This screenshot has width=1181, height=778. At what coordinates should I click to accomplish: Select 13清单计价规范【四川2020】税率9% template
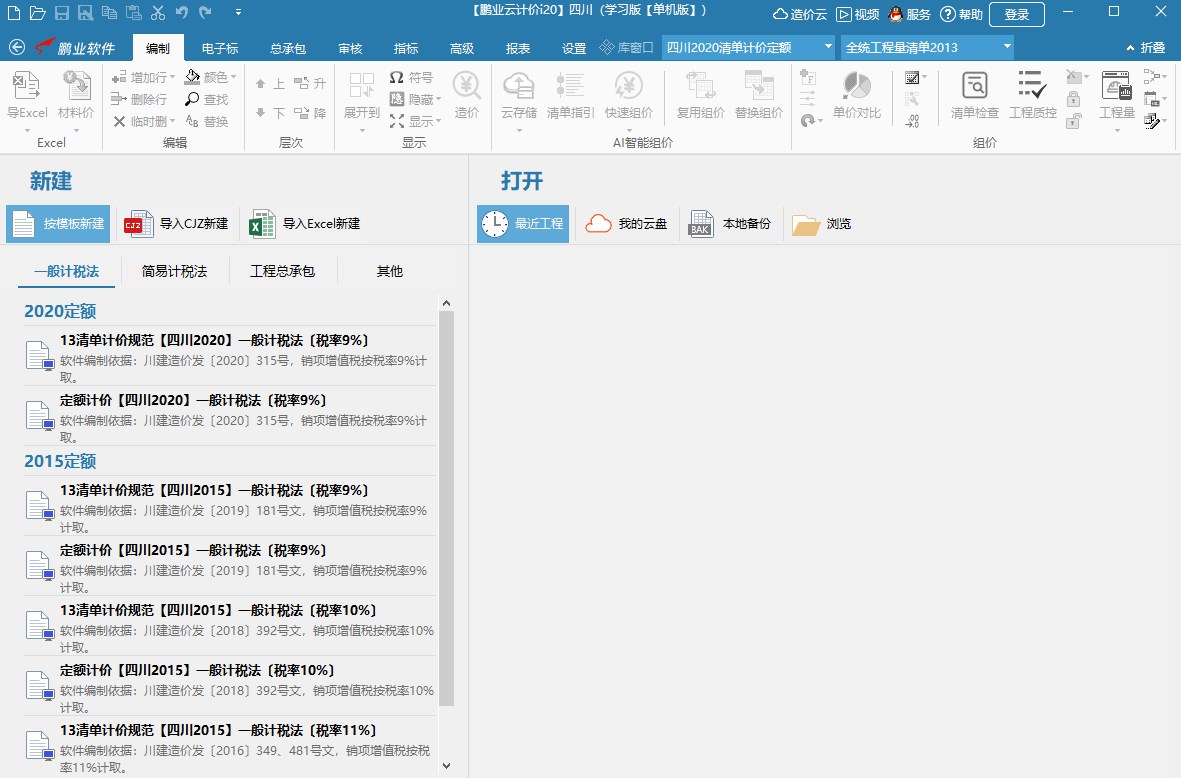tap(230, 356)
